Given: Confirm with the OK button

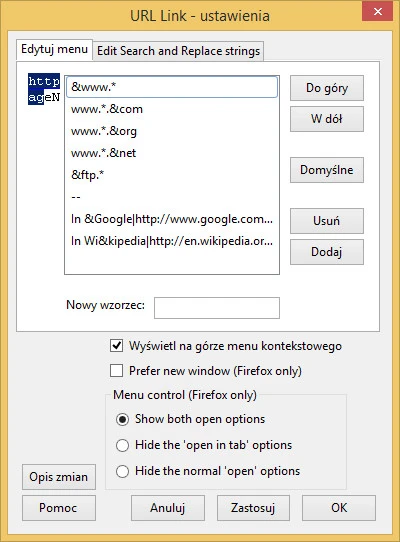Looking at the screenshot, I should pos(339,508).
